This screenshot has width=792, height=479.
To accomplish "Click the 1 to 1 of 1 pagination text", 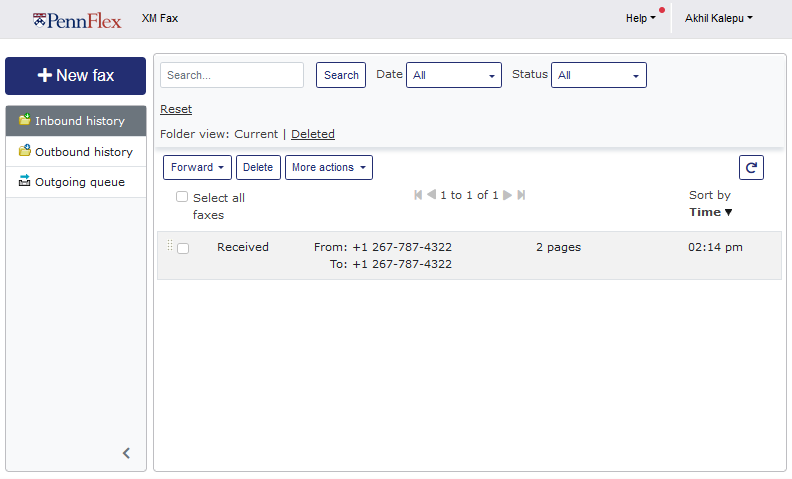I will (469, 195).
